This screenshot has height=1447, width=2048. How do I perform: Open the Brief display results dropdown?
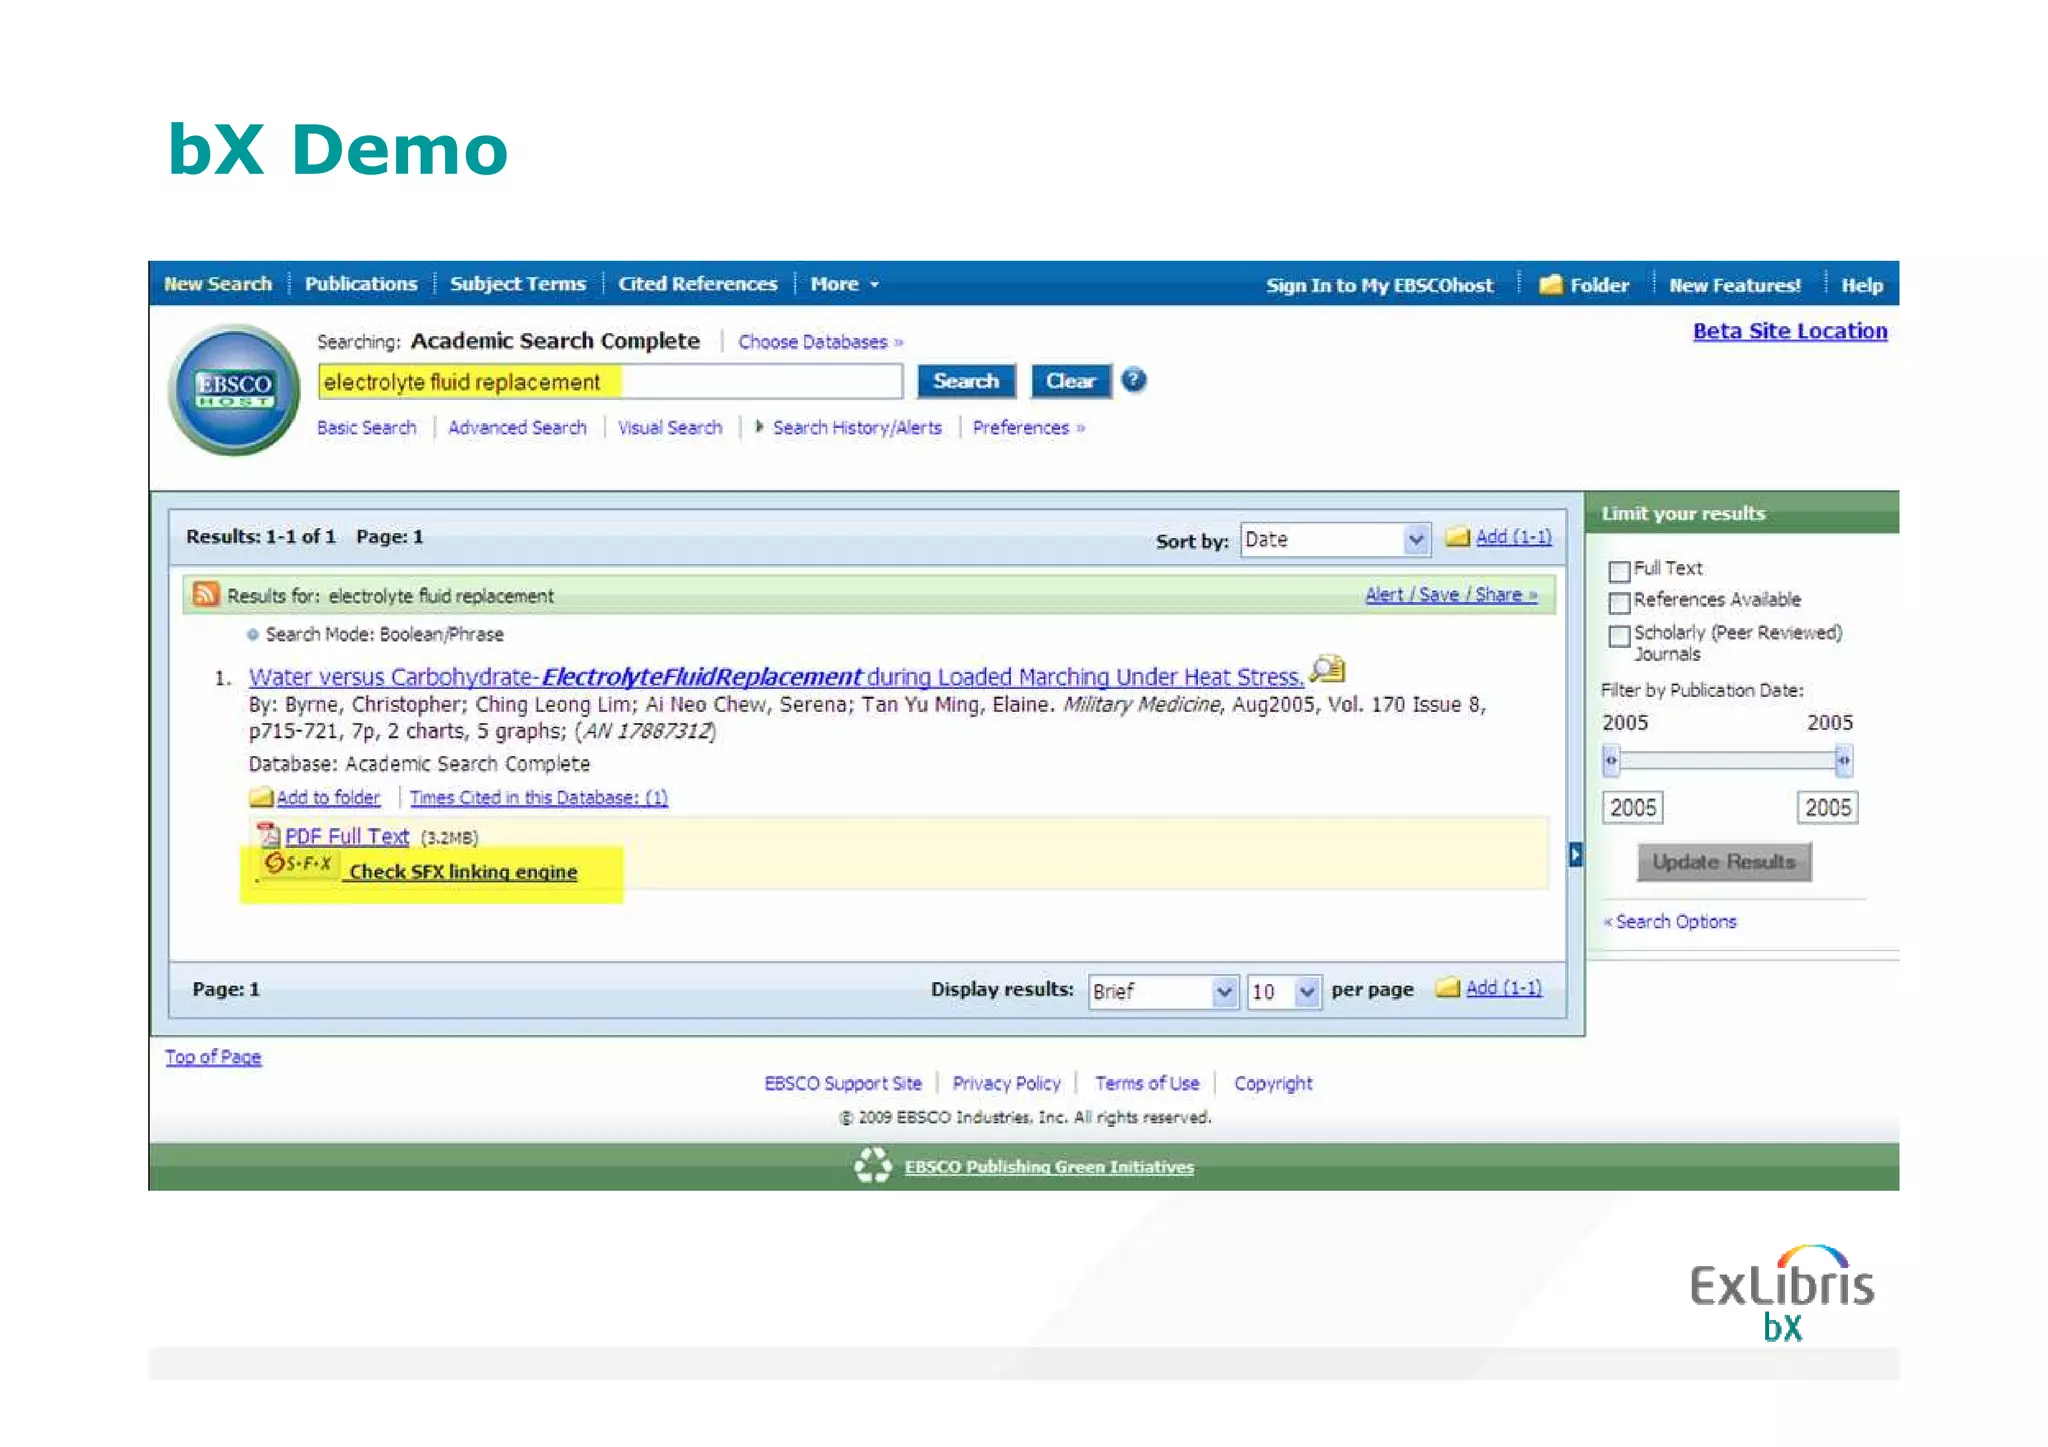[1163, 991]
